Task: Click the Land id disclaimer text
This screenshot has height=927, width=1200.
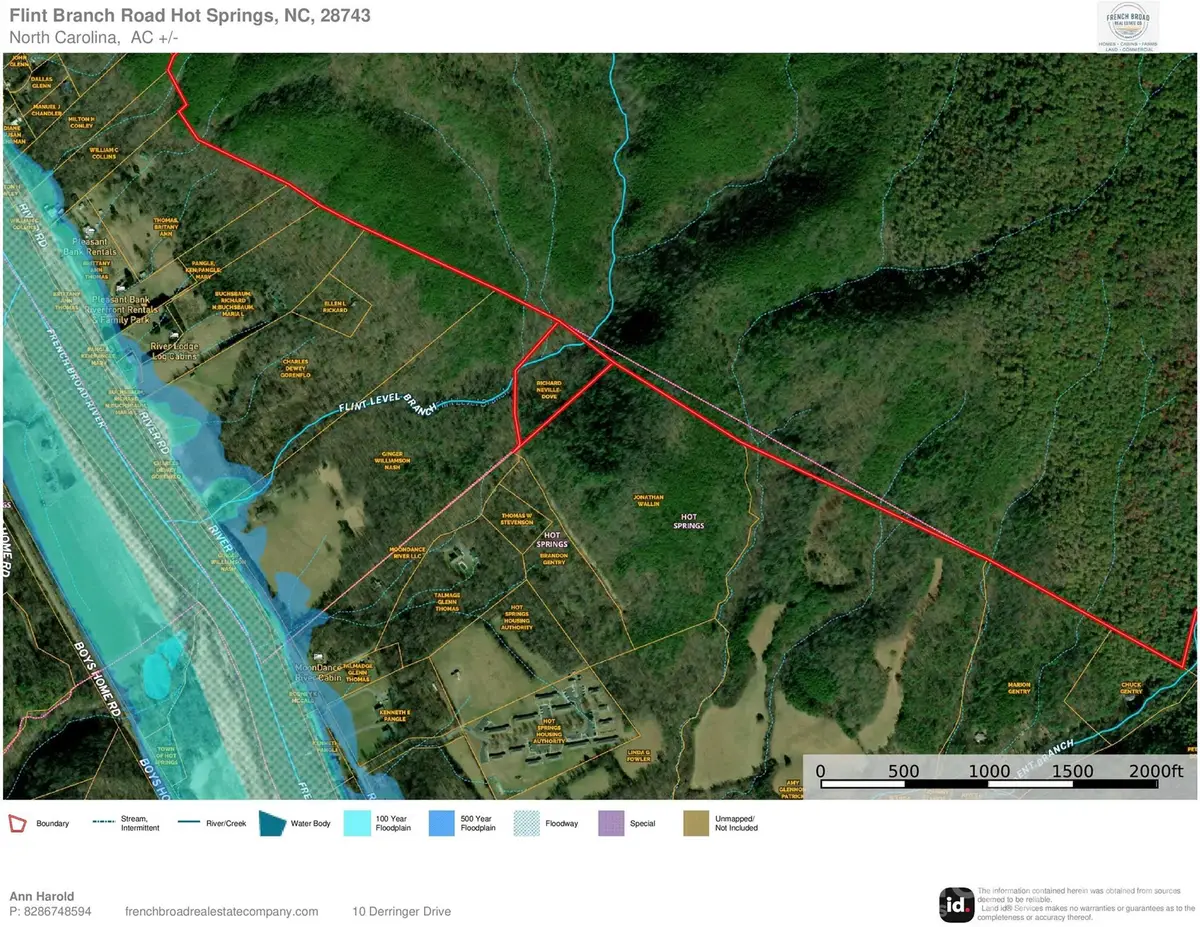Action: pos(1085,904)
